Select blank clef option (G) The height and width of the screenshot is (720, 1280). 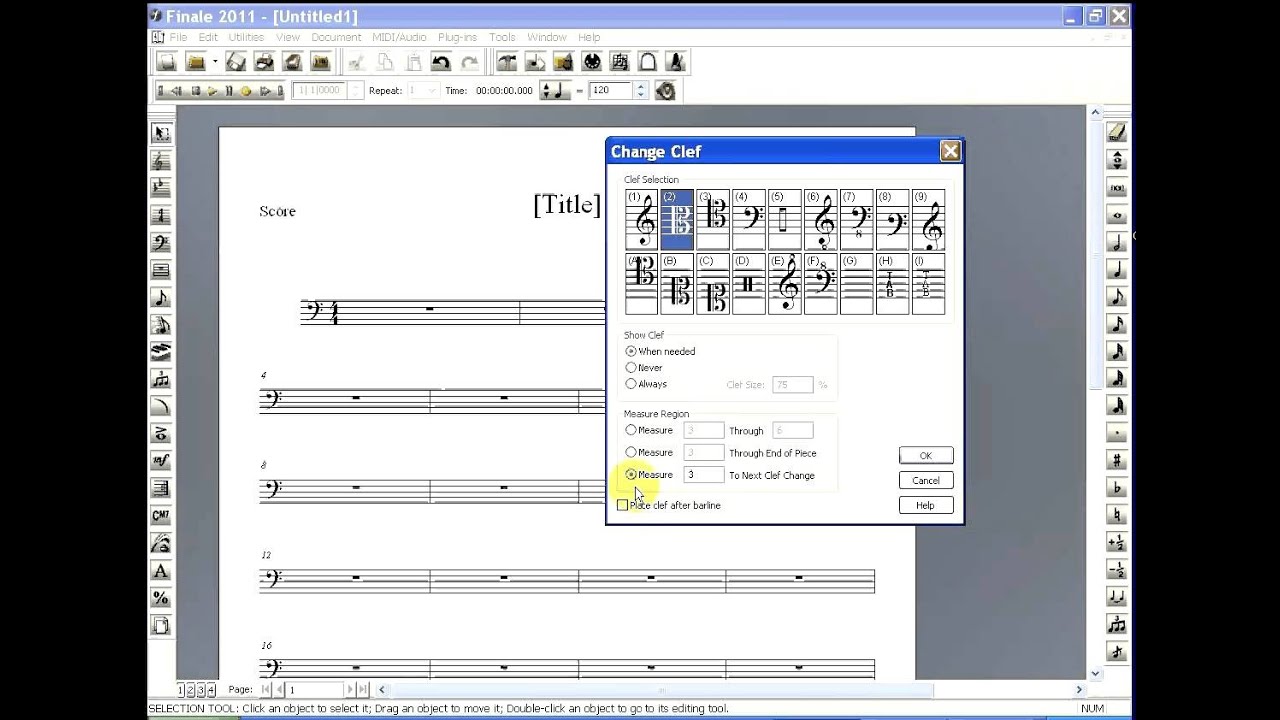(x=857, y=284)
